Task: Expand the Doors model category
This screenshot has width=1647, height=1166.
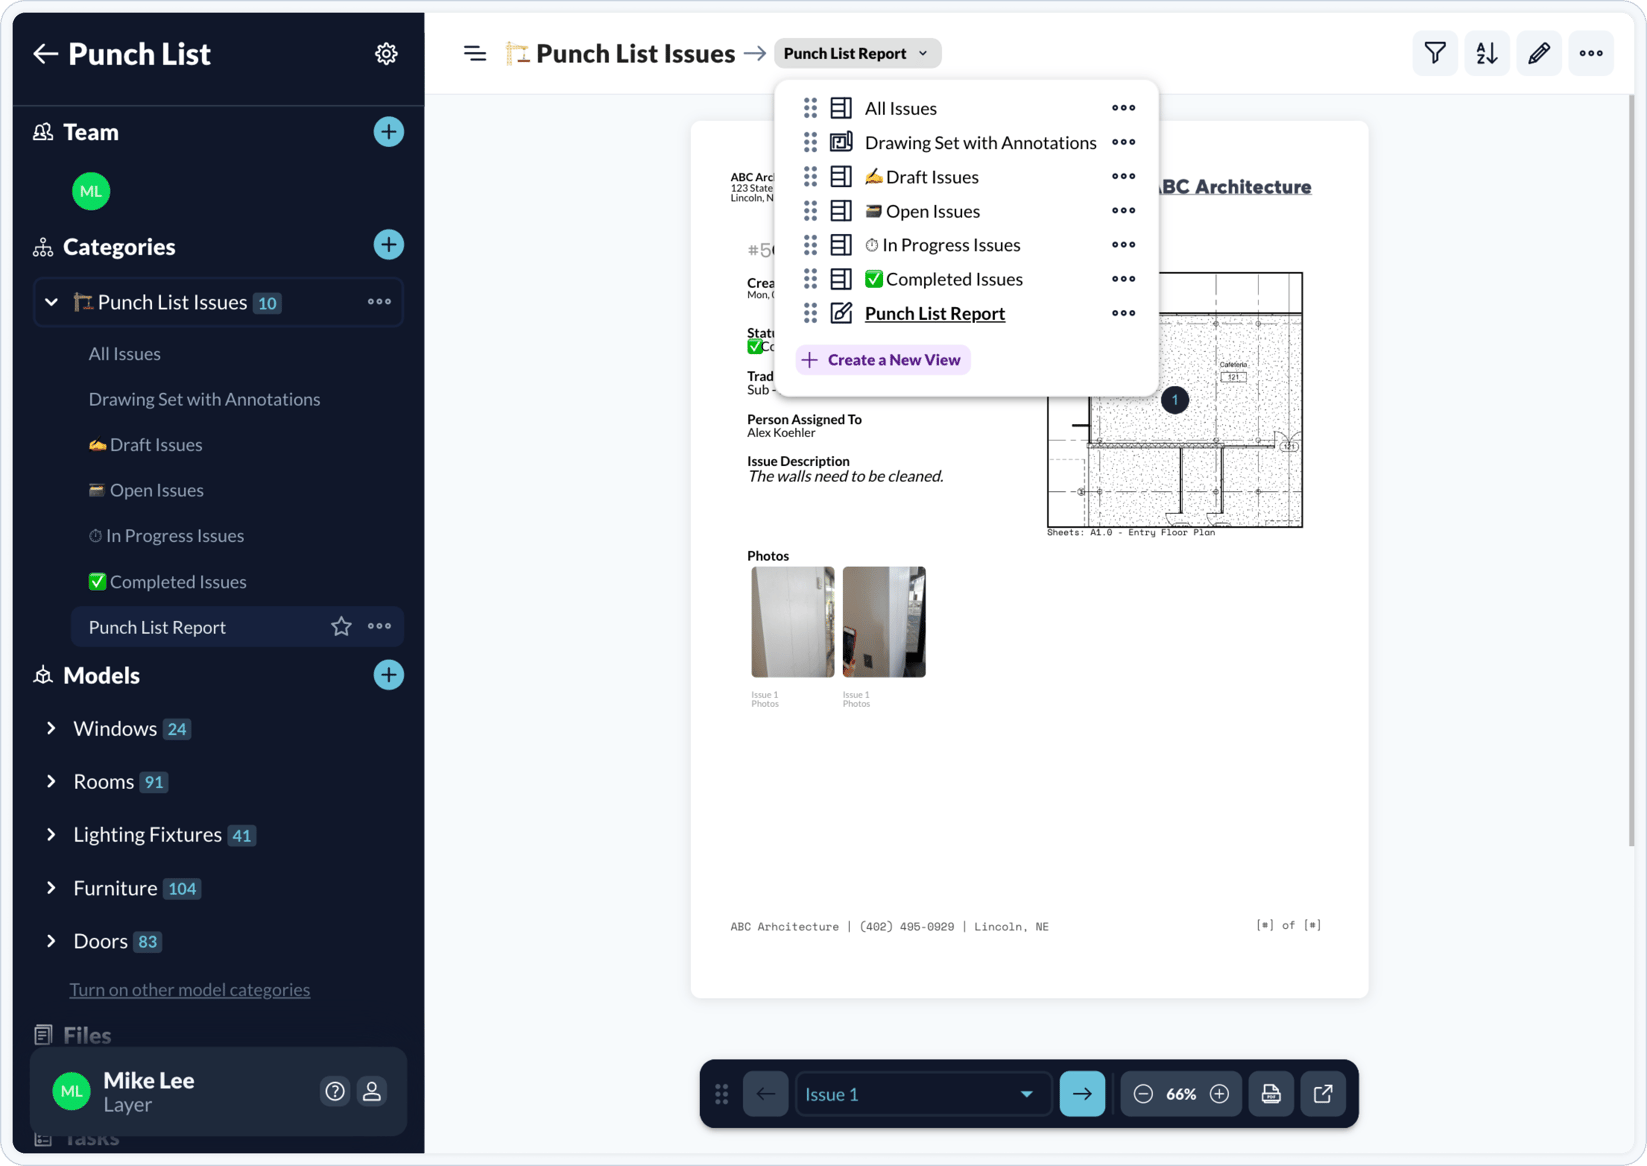Action: pos(51,941)
